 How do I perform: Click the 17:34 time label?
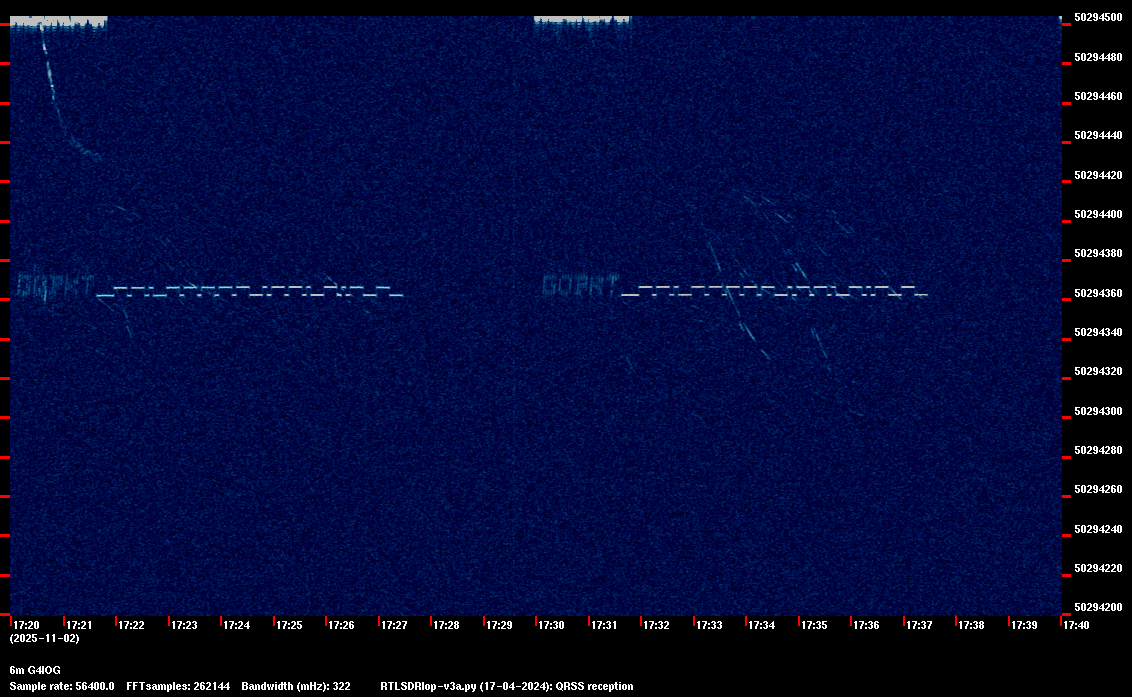coord(762,625)
